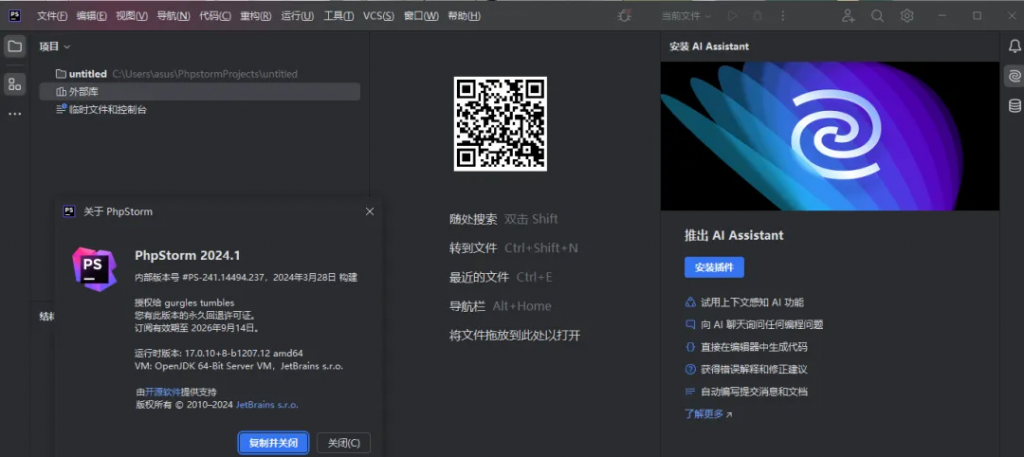This screenshot has width=1024, height=457.
Task: Open the Structure tool window icon
Action: 15,84
